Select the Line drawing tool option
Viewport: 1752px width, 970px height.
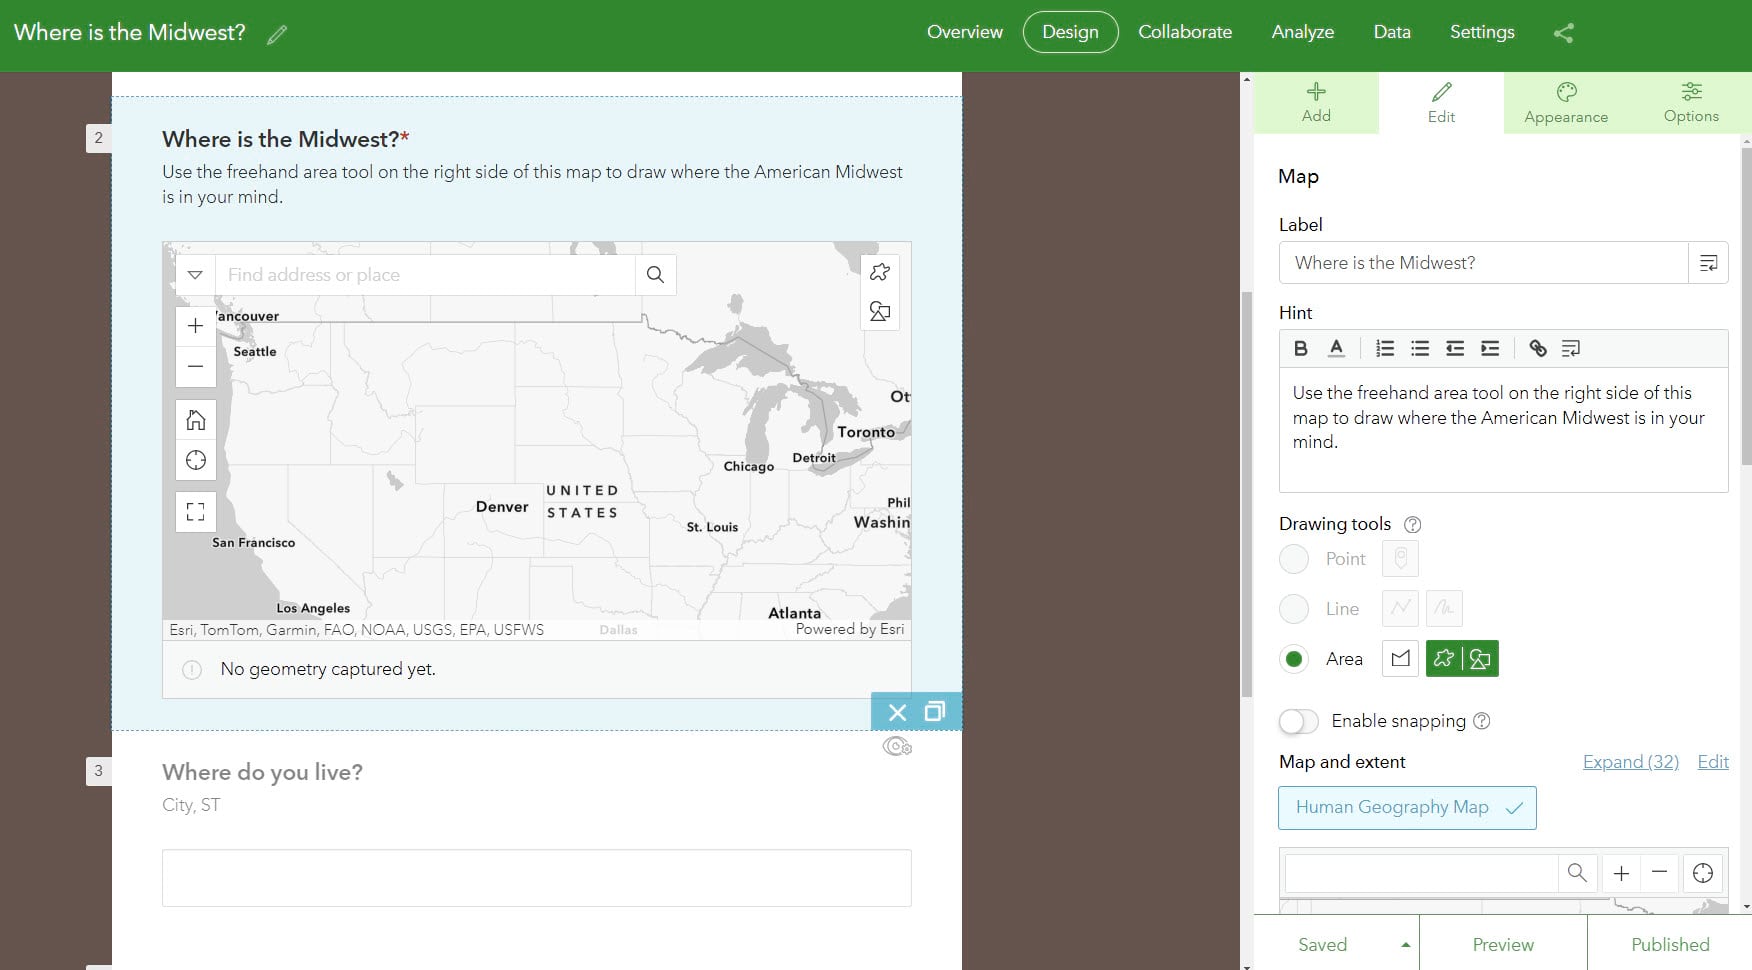coord(1294,608)
